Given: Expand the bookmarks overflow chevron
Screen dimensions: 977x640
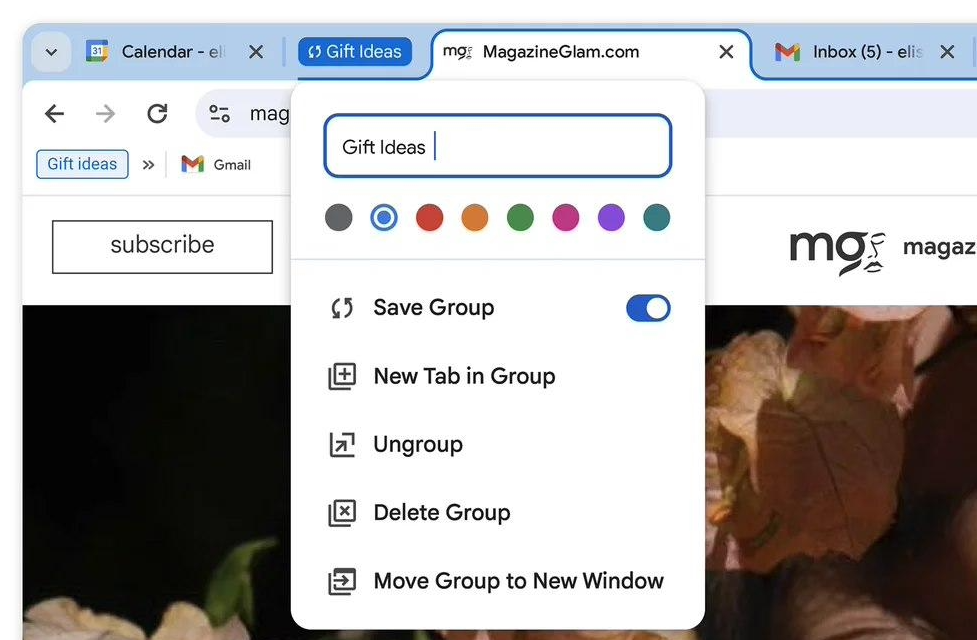Looking at the screenshot, I should pos(148,165).
